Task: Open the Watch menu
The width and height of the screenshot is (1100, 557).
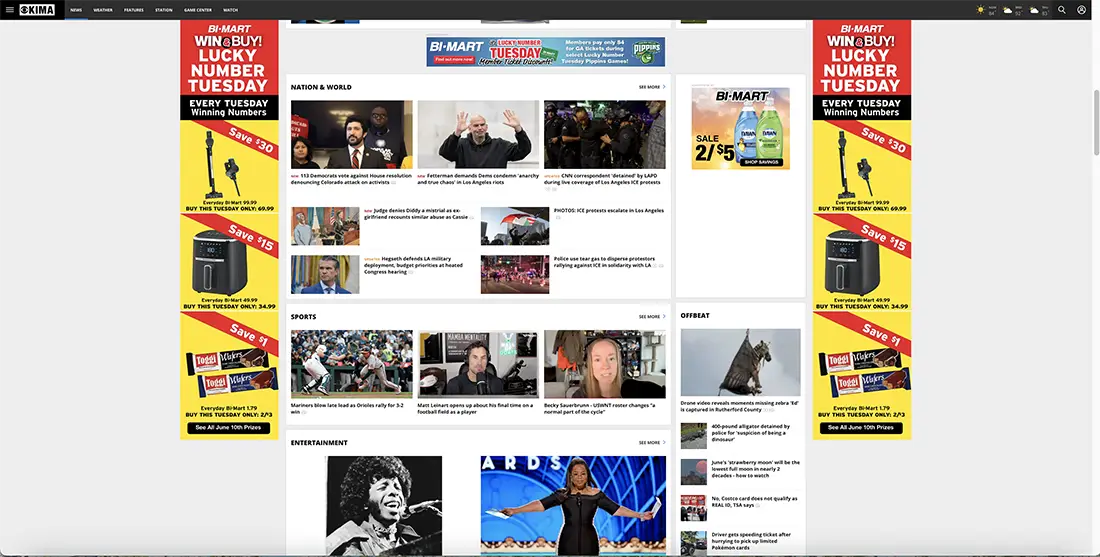Action: 230,10
